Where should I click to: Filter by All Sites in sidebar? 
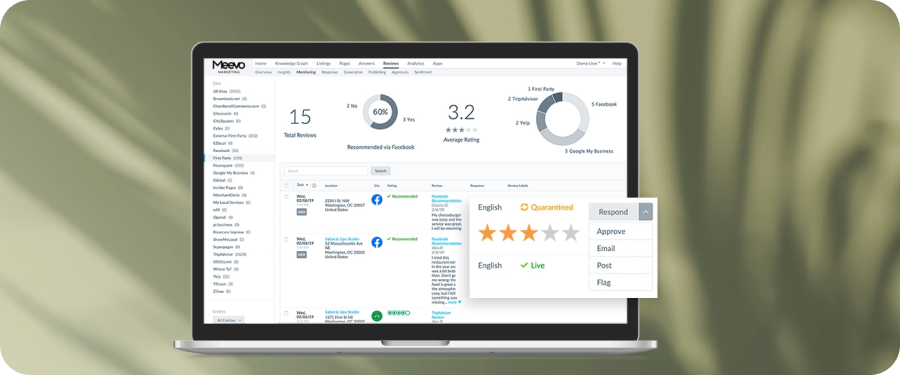tap(227, 91)
